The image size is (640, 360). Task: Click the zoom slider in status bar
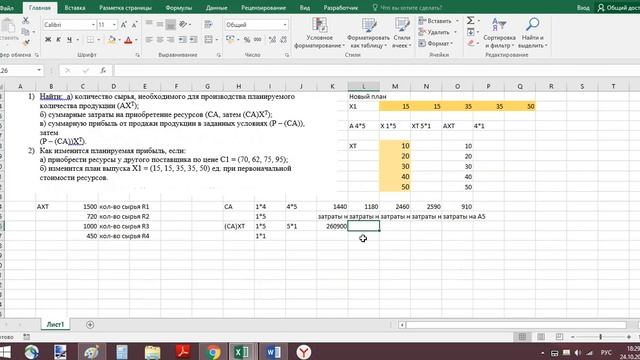(600, 337)
